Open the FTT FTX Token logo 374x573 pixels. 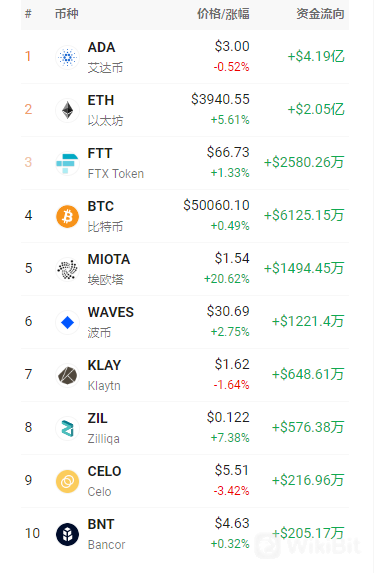67,163
